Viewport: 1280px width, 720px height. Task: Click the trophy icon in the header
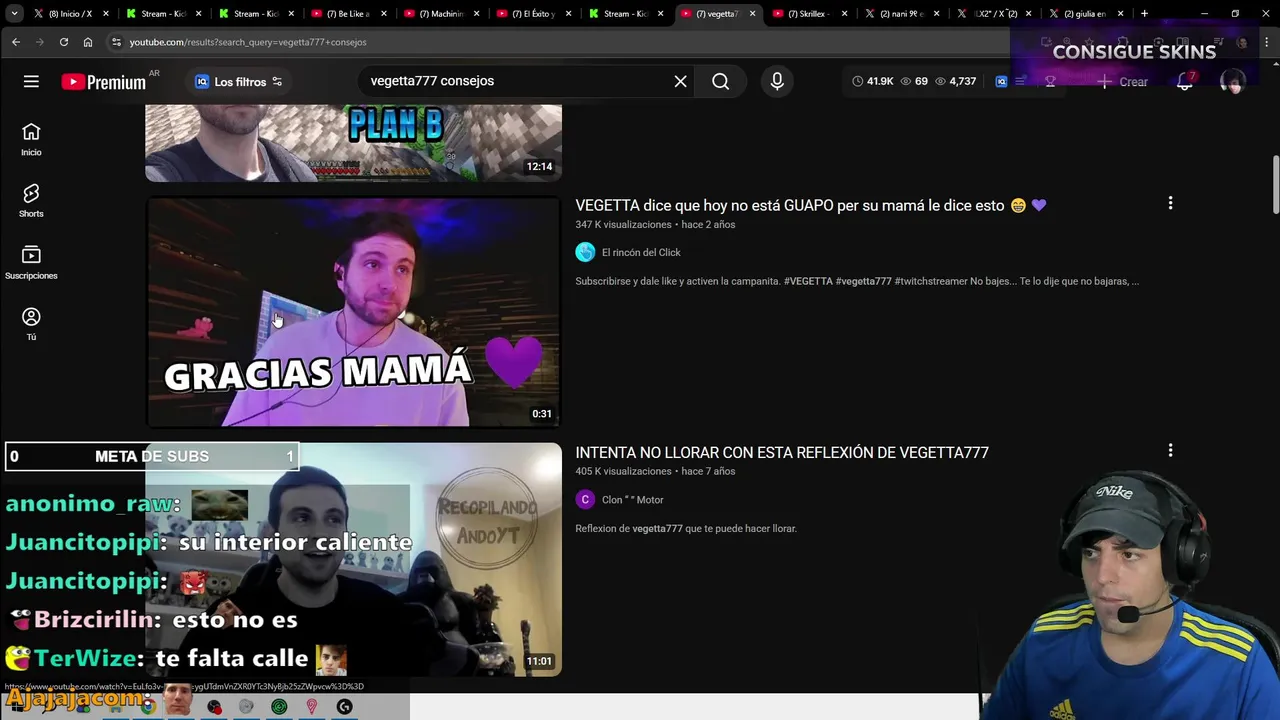tap(1050, 81)
